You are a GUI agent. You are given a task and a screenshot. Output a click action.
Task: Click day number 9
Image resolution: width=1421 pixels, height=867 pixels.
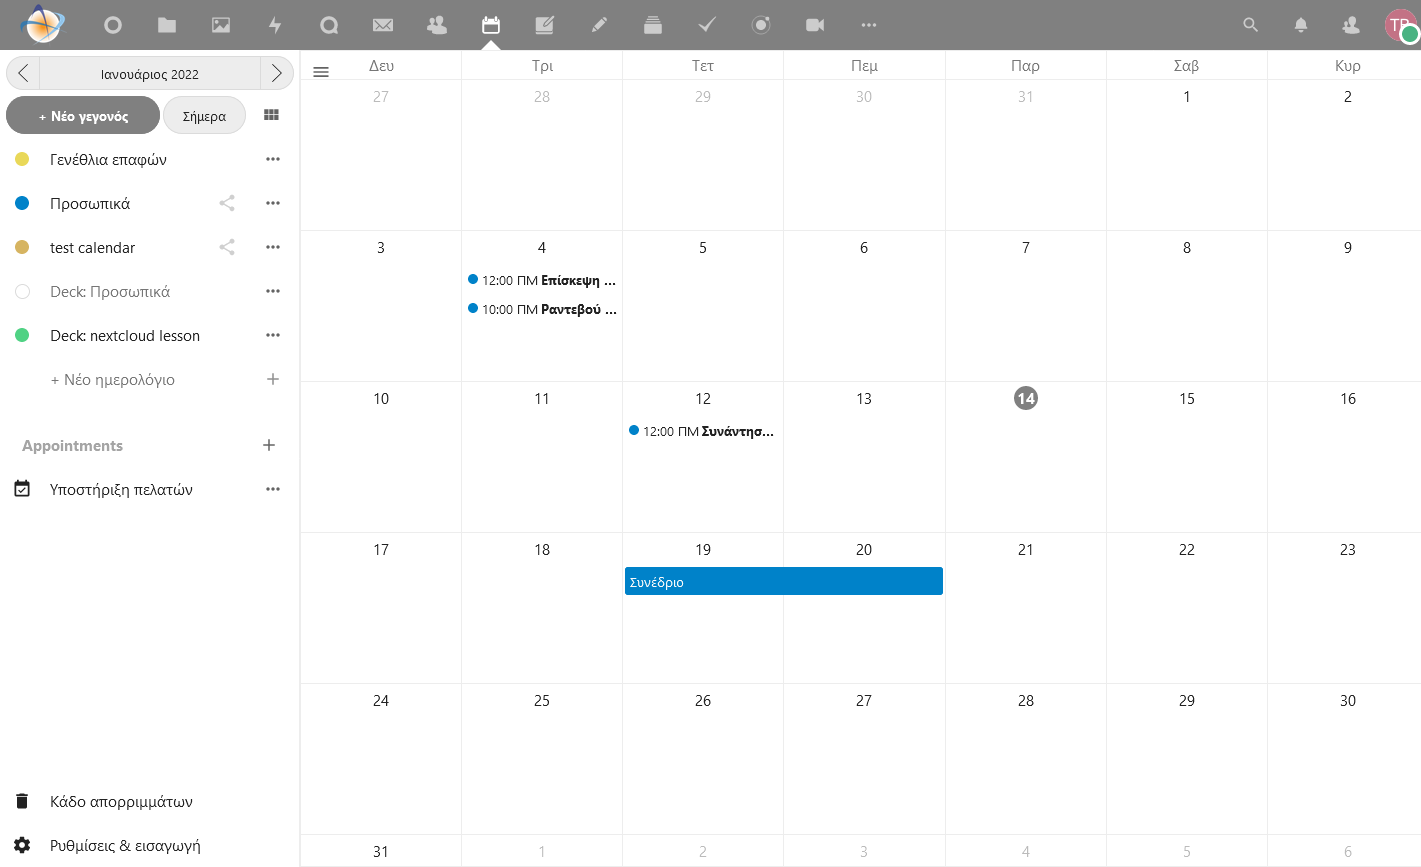[1348, 247]
